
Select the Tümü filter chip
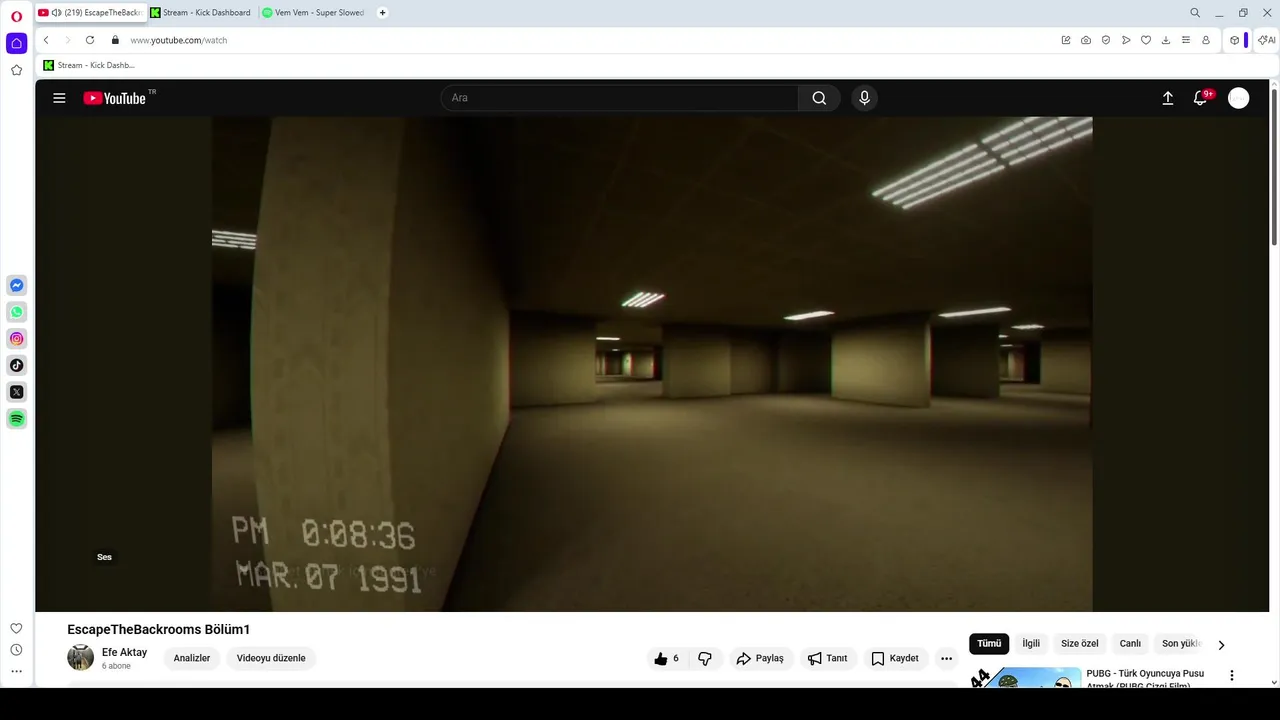[989, 644]
